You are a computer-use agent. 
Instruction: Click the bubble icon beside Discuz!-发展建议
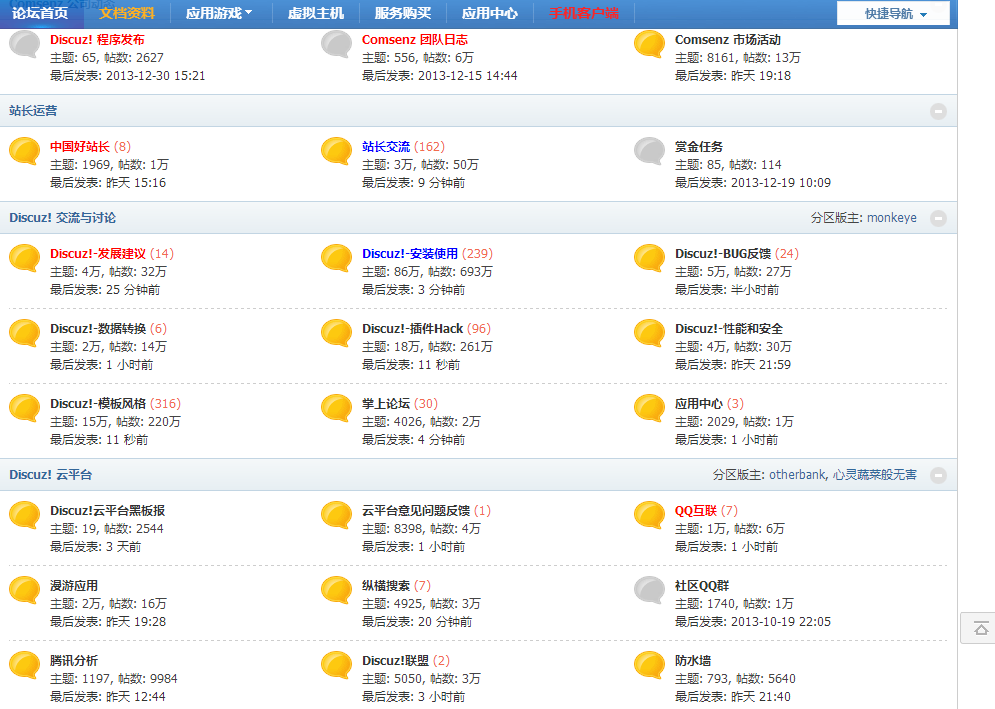pos(25,259)
